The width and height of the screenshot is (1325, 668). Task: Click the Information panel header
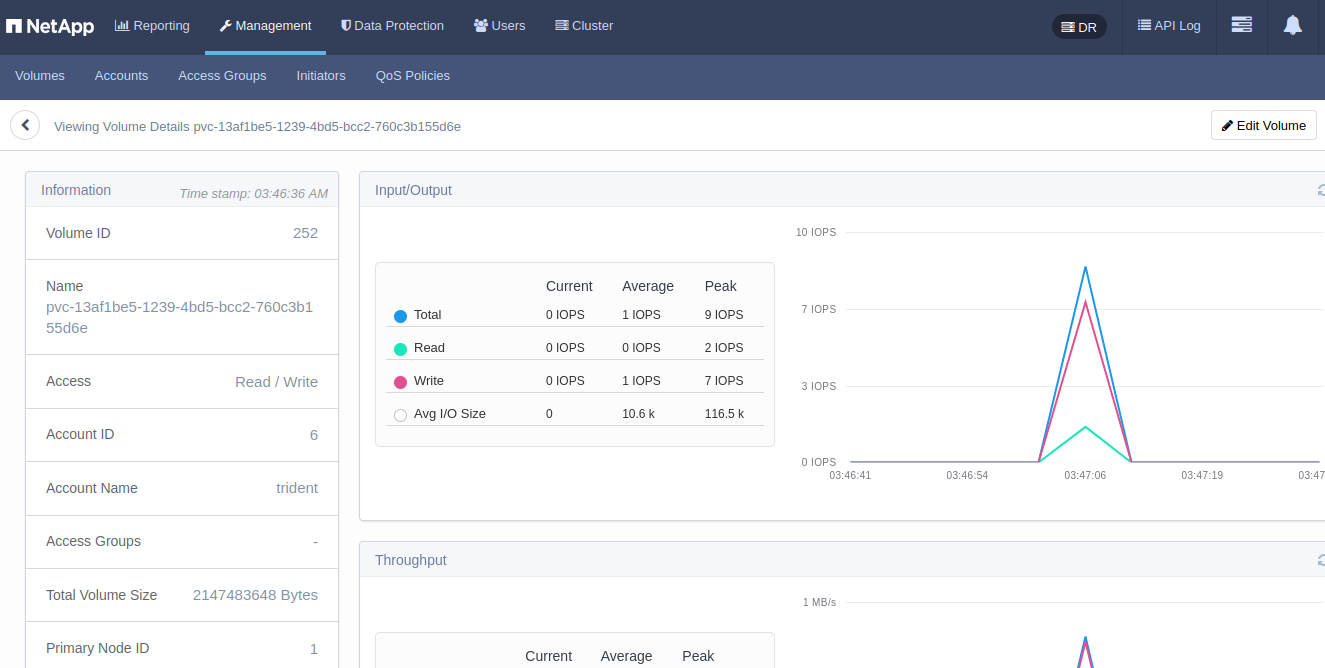[x=182, y=190]
